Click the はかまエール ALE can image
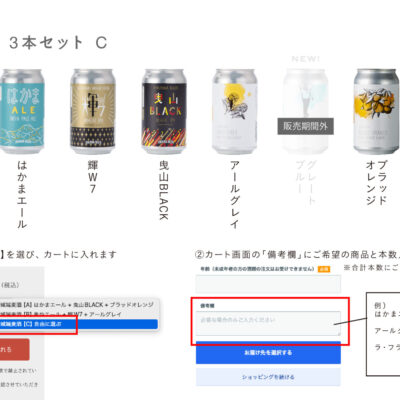Image resolution: width=400 pixels, height=400 pixels. (22, 111)
